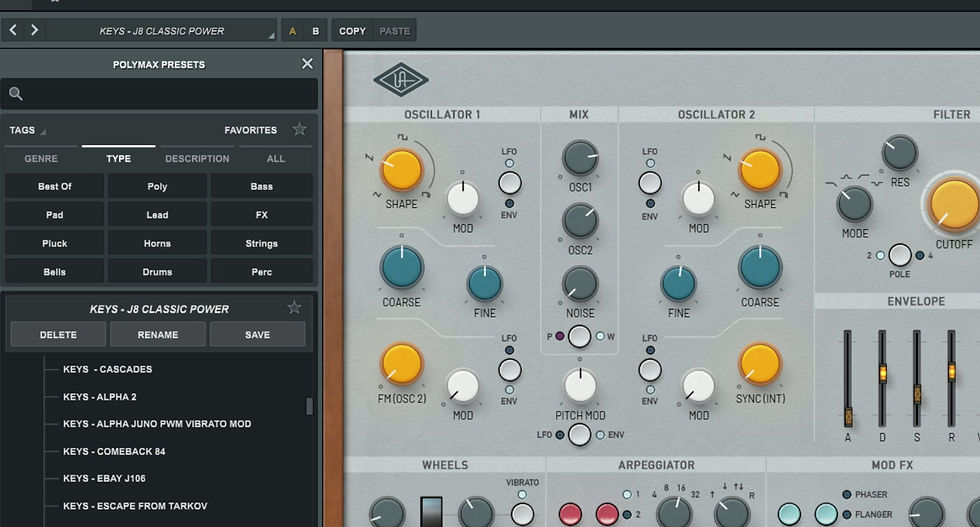
Task: Filter presets by Best Of tag
Action: coord(54,186)
